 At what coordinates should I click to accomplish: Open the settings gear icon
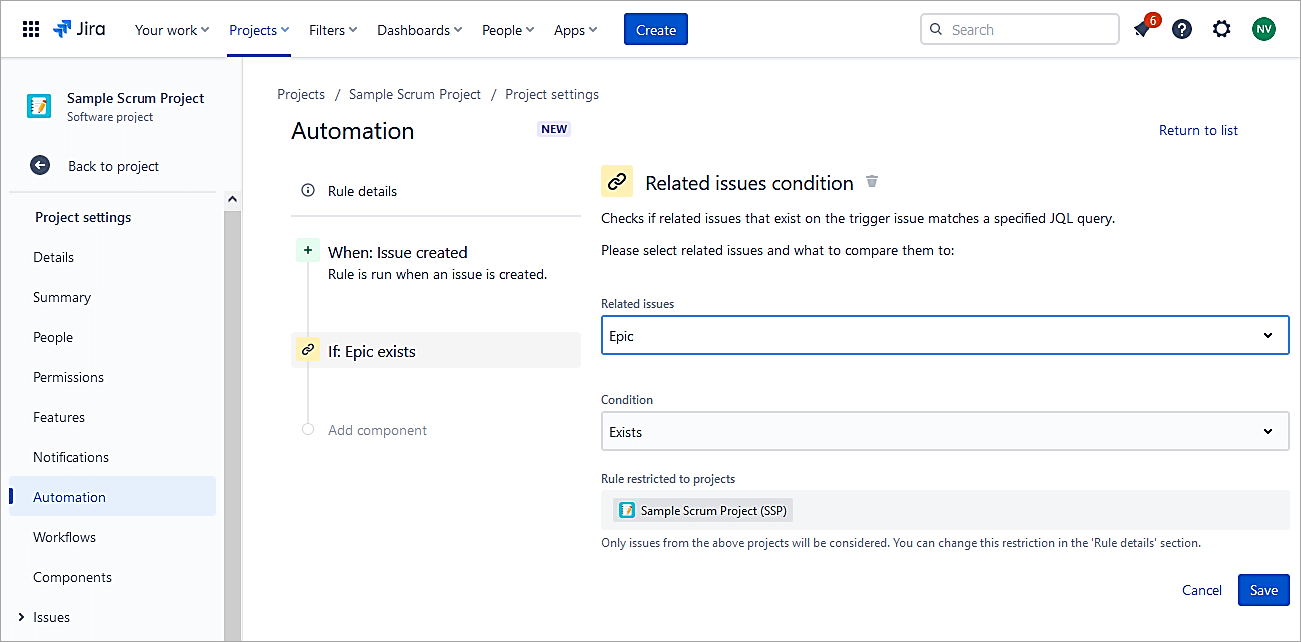1222,29
